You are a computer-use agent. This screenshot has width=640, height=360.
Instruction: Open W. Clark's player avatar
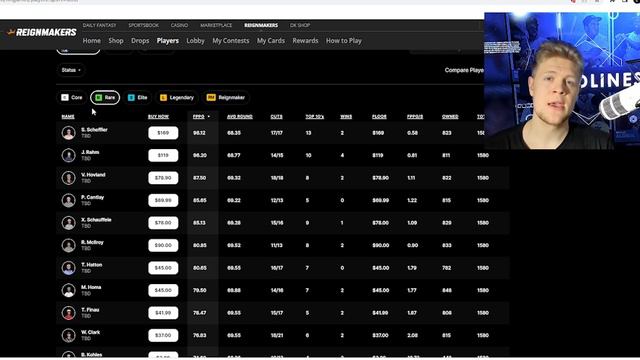pyautogui.click(x=69, y=335)
